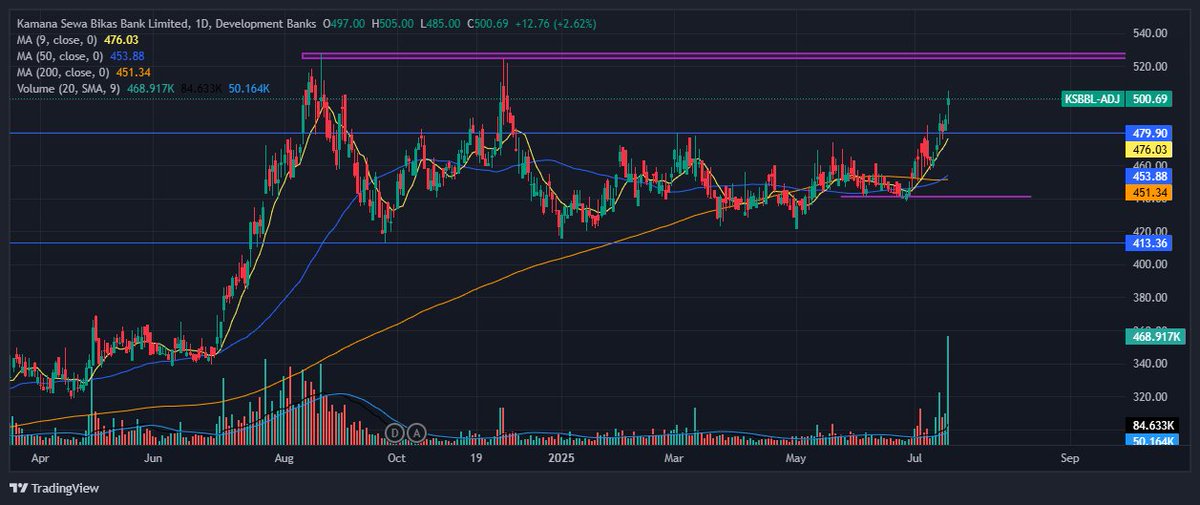Click the 340.00 price axis label

coord(1150,363)
